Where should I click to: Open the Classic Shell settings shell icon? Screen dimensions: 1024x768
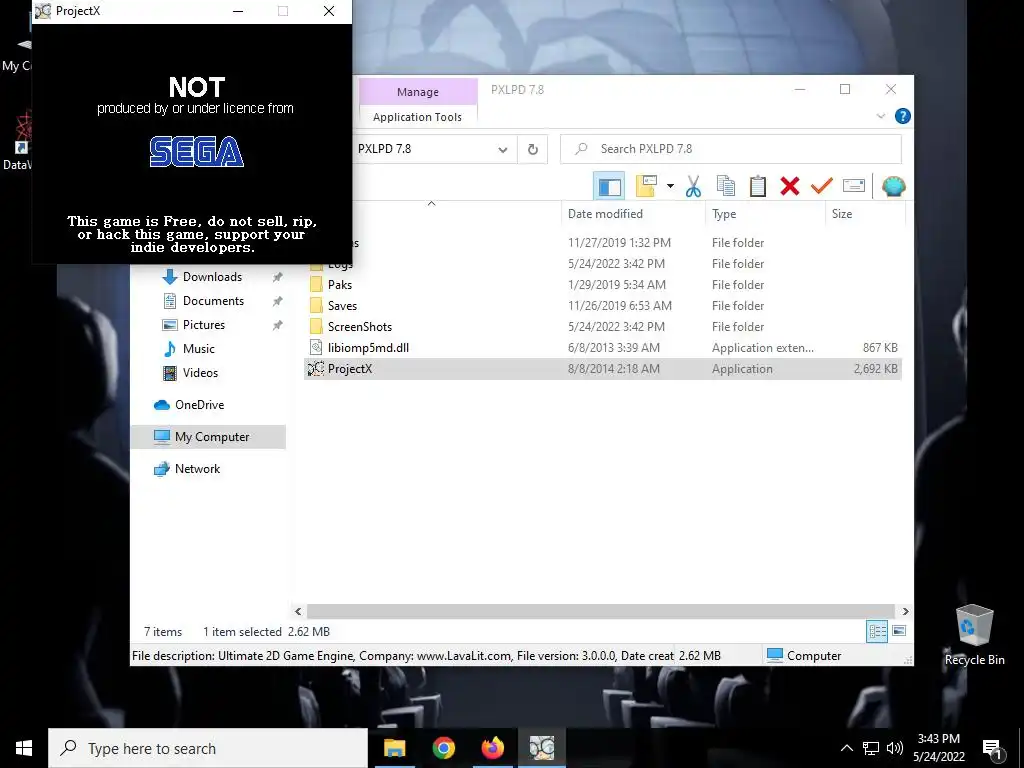click(x=893, y=186)
